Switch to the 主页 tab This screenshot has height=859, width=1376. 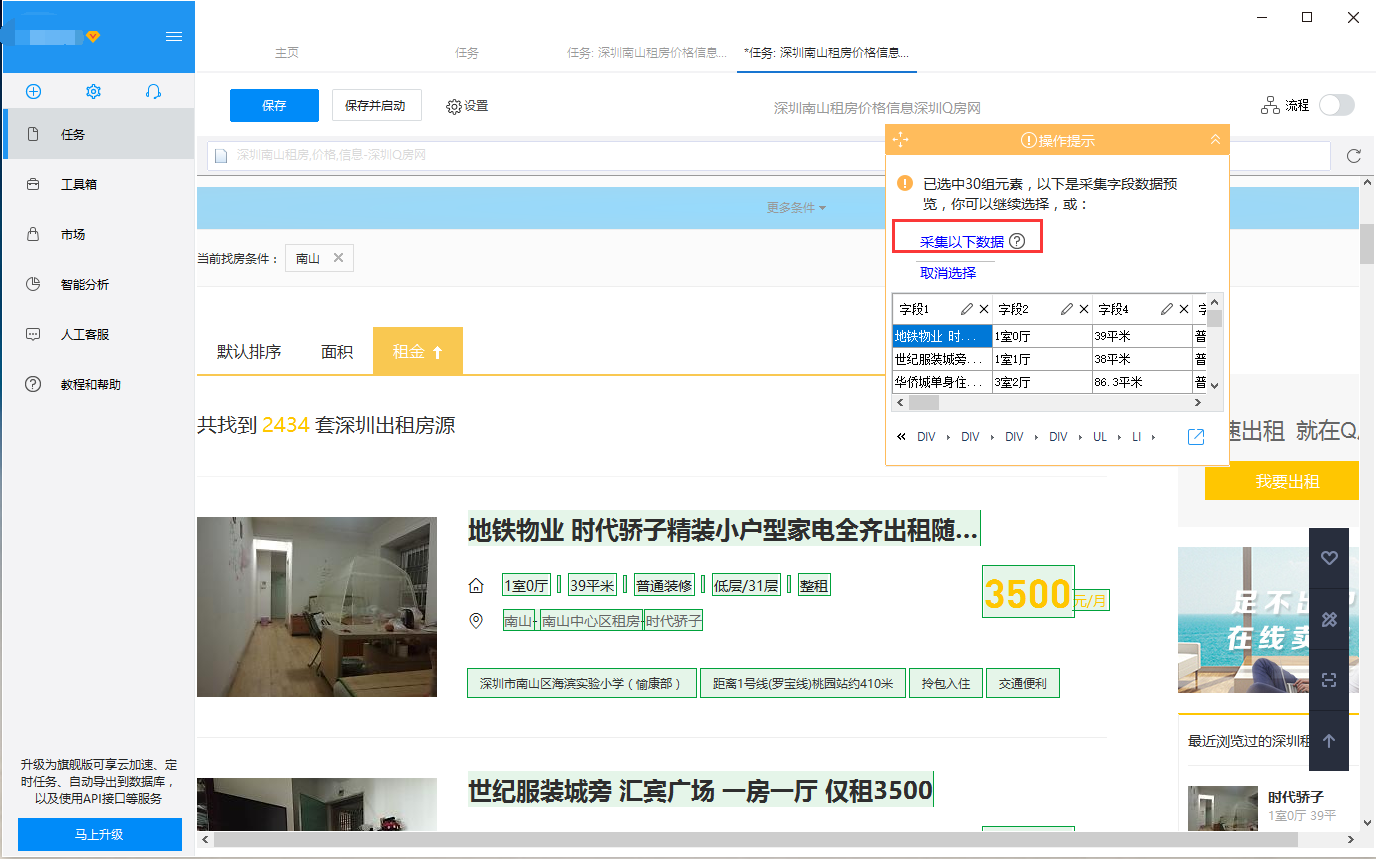287,53
